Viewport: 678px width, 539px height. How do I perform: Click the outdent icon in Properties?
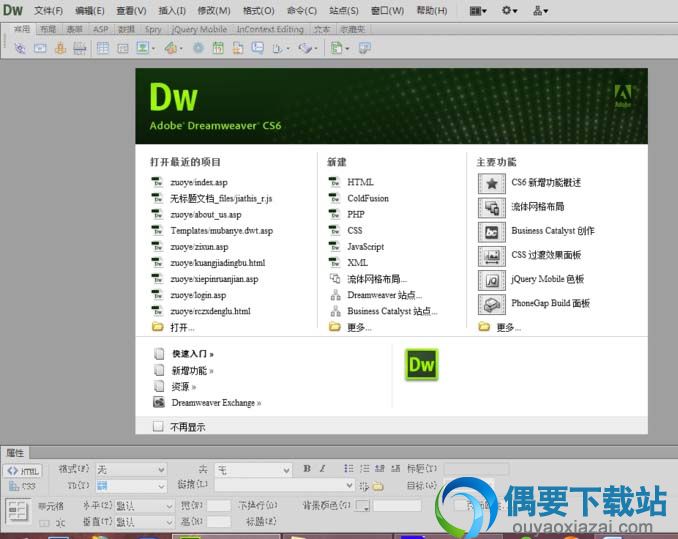tap(380, 469)
